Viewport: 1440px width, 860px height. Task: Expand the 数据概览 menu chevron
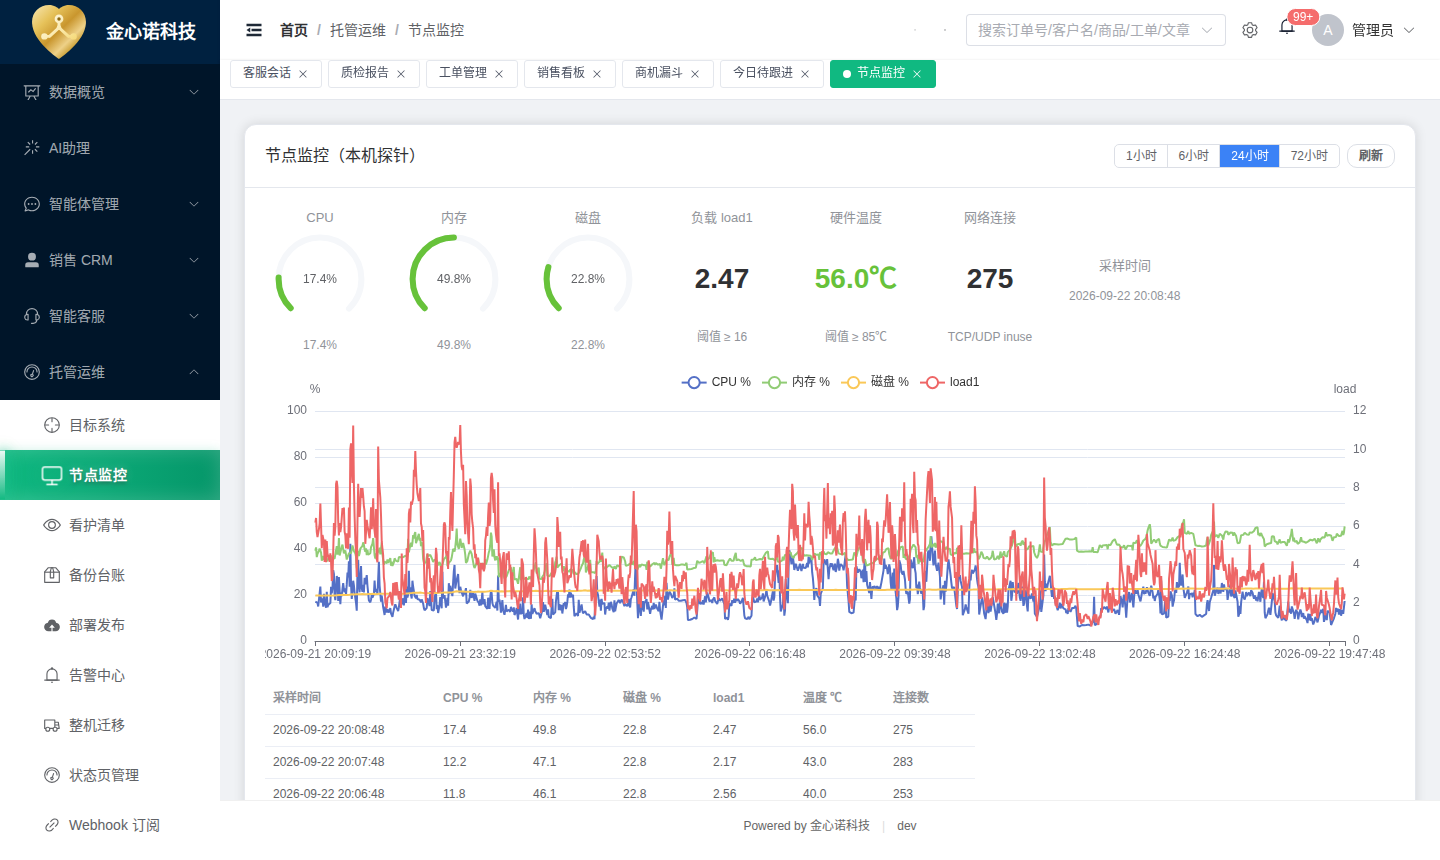pyautogui.click(x=194, y=92)
